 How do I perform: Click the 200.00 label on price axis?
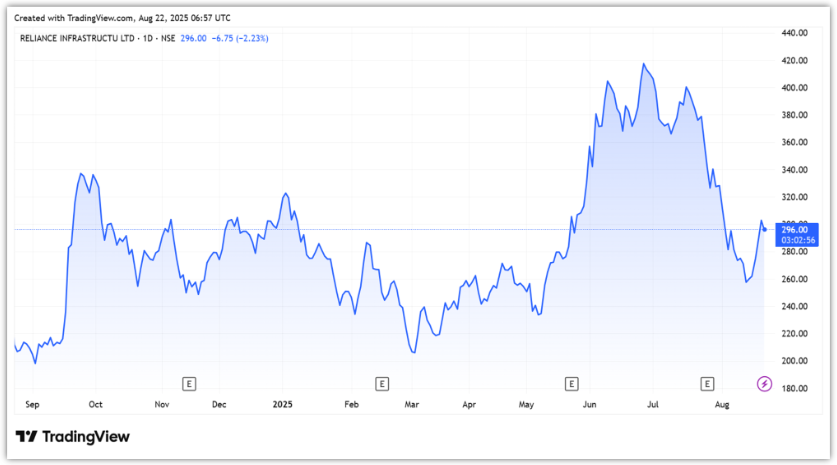(x=794, y=361)
